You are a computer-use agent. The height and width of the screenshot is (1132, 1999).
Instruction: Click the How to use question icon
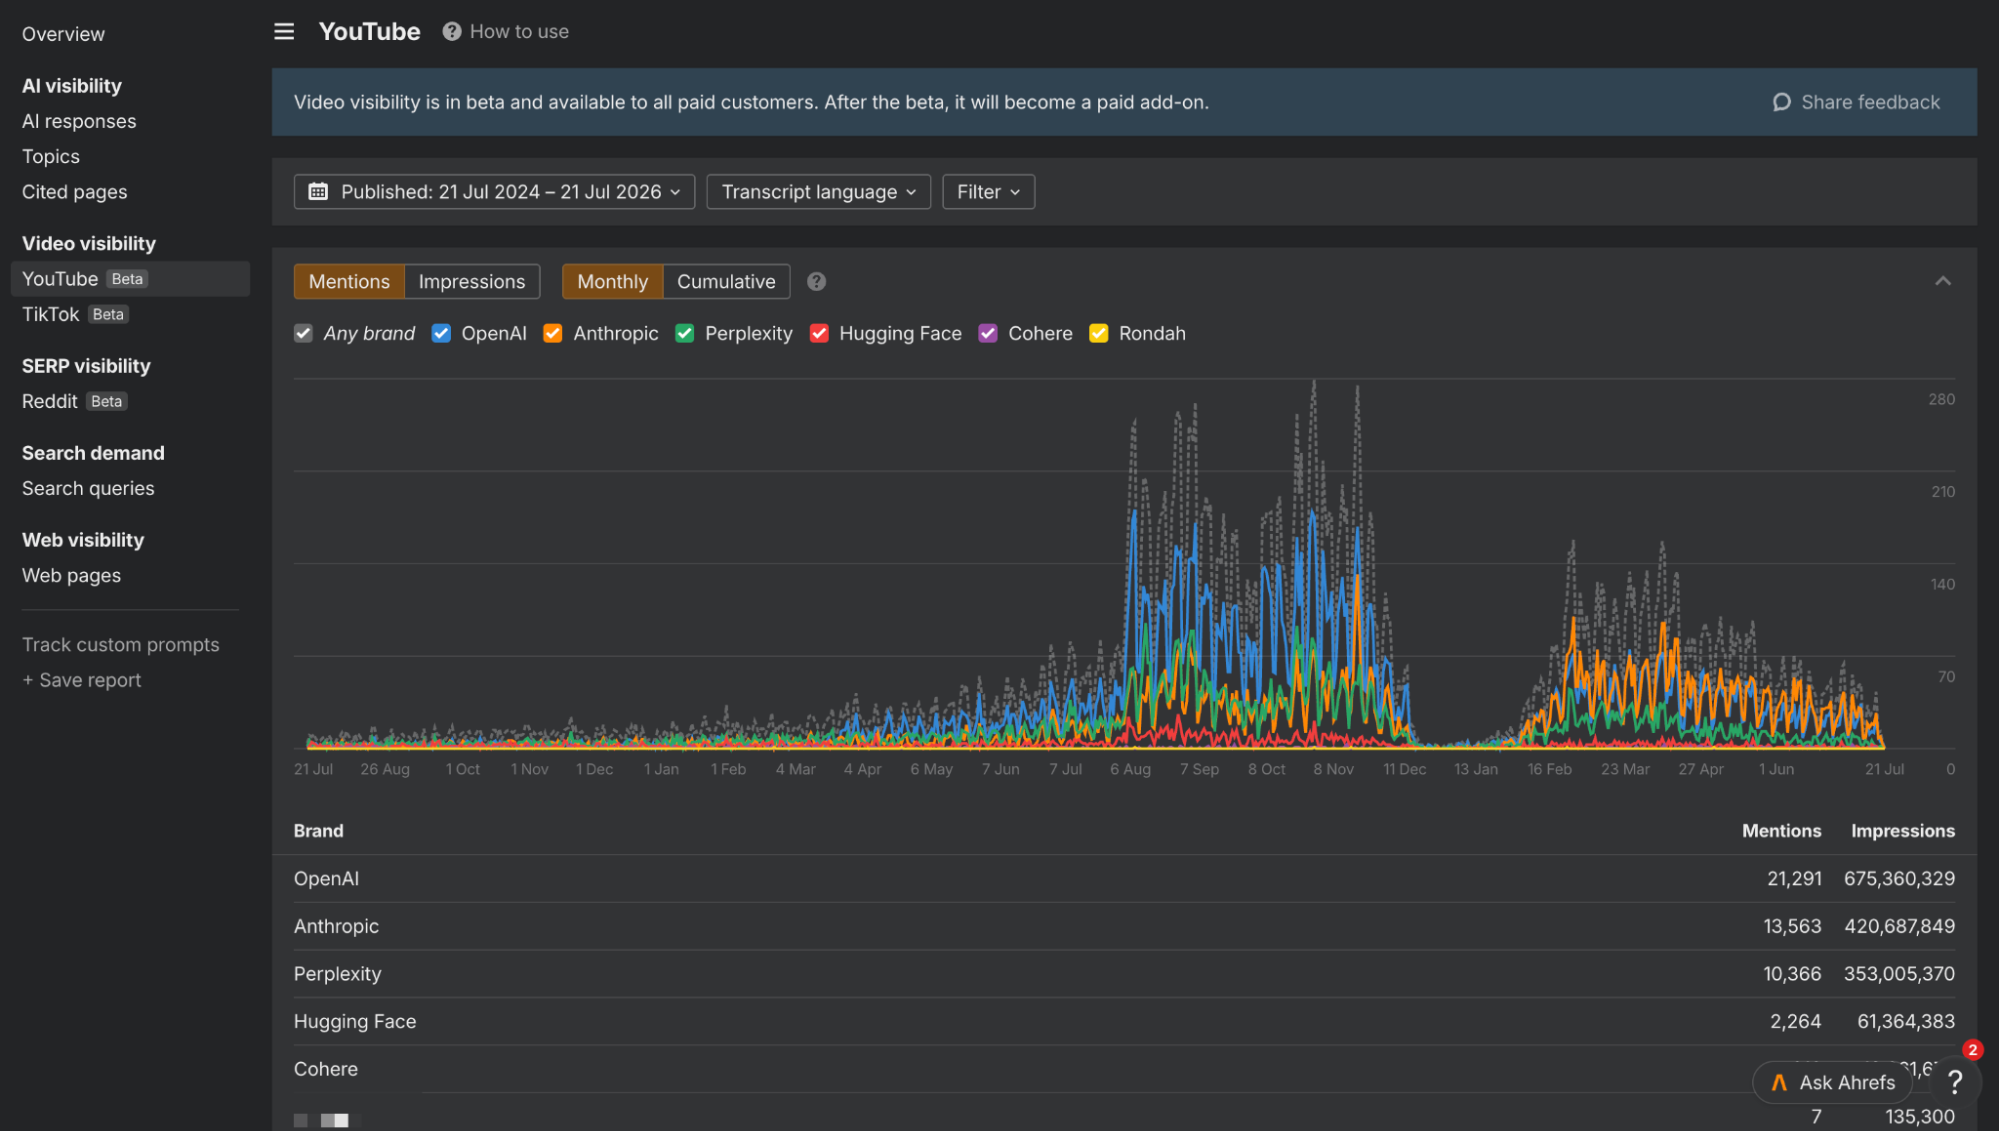(452, 31)
